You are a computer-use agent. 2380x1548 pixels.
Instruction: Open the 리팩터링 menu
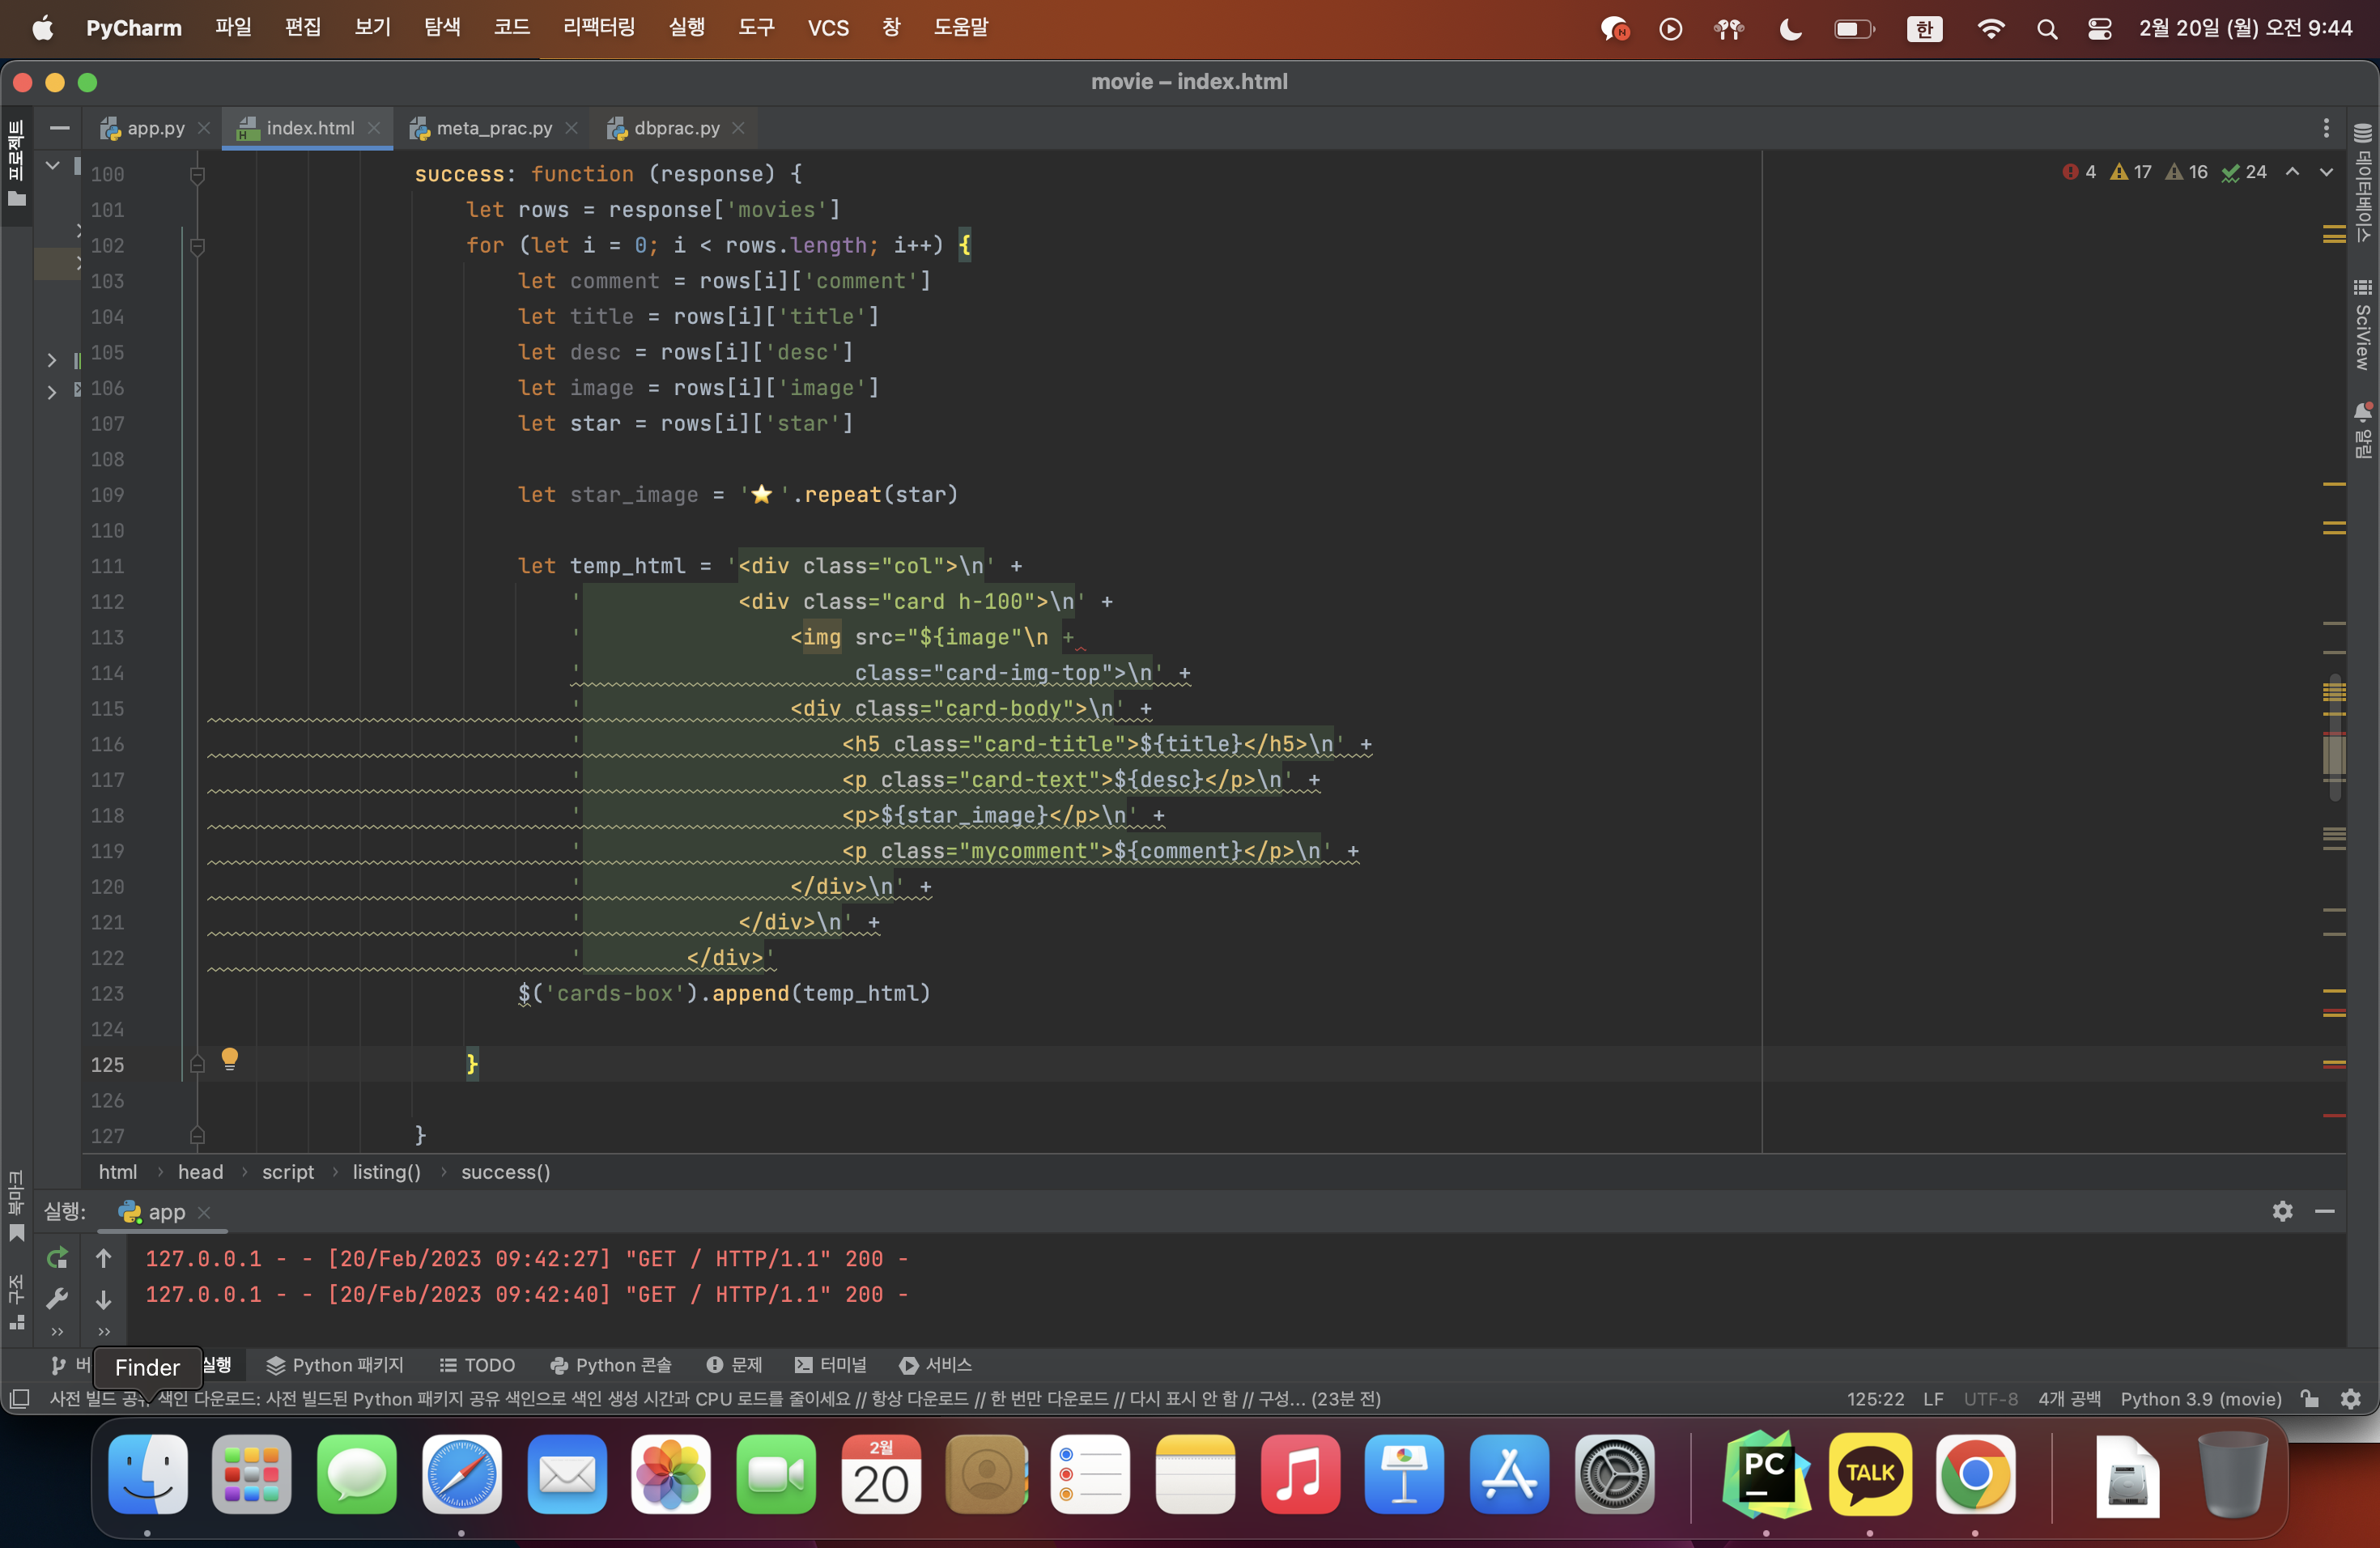599,28
